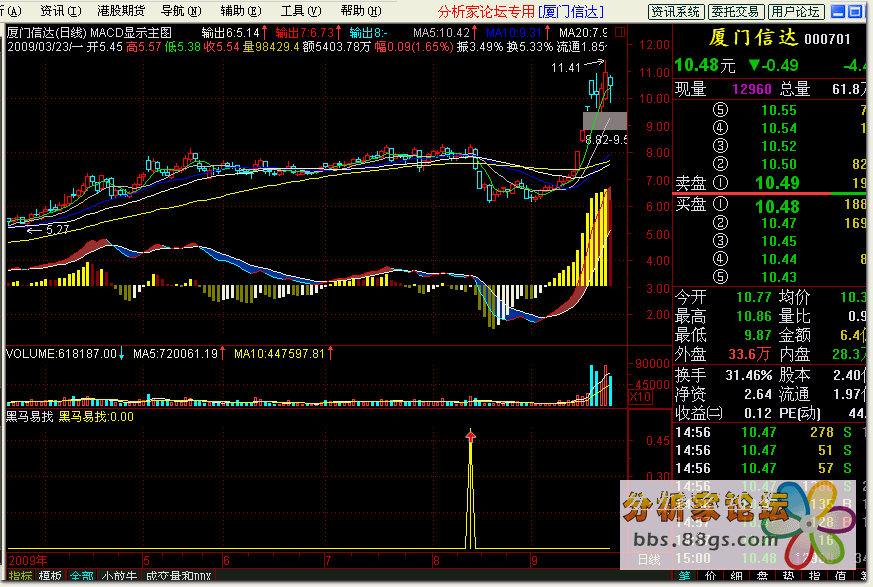Viewport: 873px width, 587px height.
Task: Minimize the application window
Action: pyautogui.click(x=838, y=12)
